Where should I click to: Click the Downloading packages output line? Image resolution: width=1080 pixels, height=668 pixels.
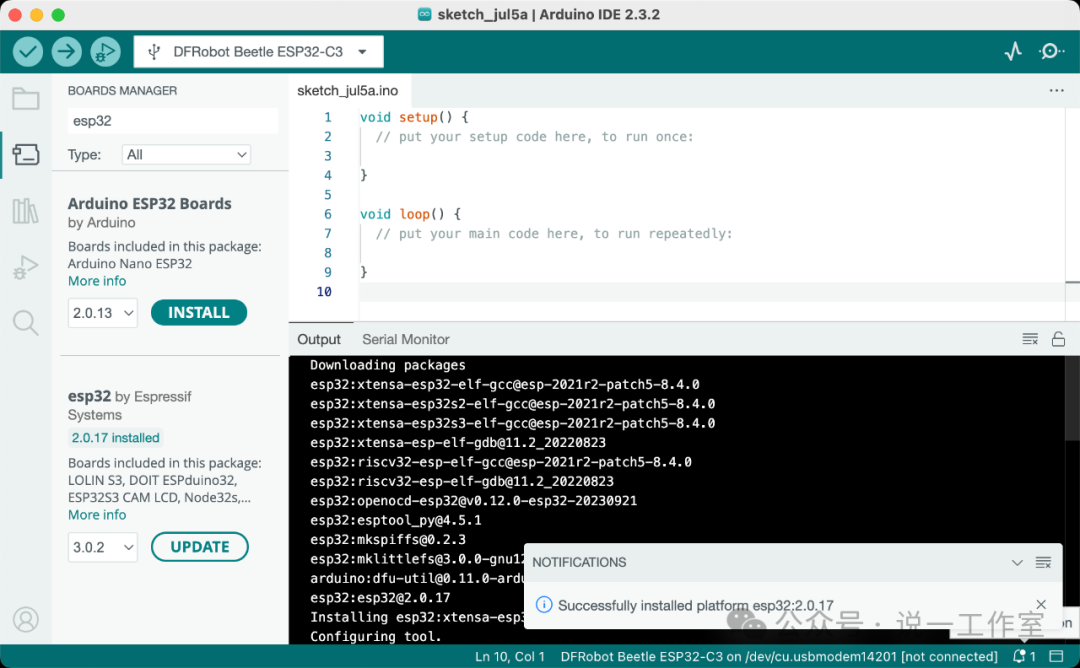tap(388, 365)
